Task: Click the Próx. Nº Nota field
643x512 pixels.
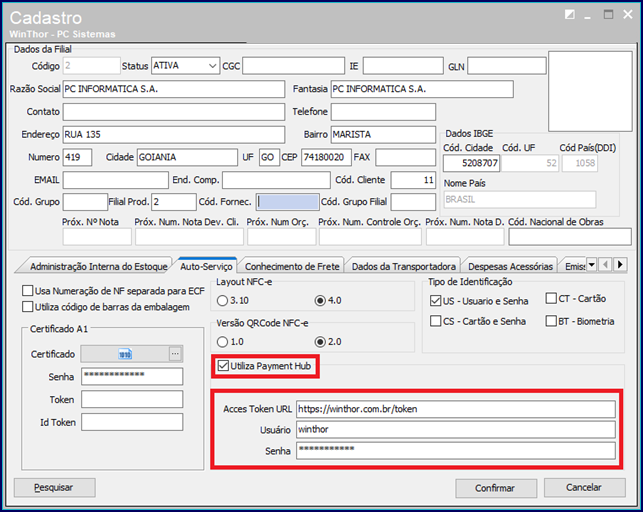Action: coord(97,237)
